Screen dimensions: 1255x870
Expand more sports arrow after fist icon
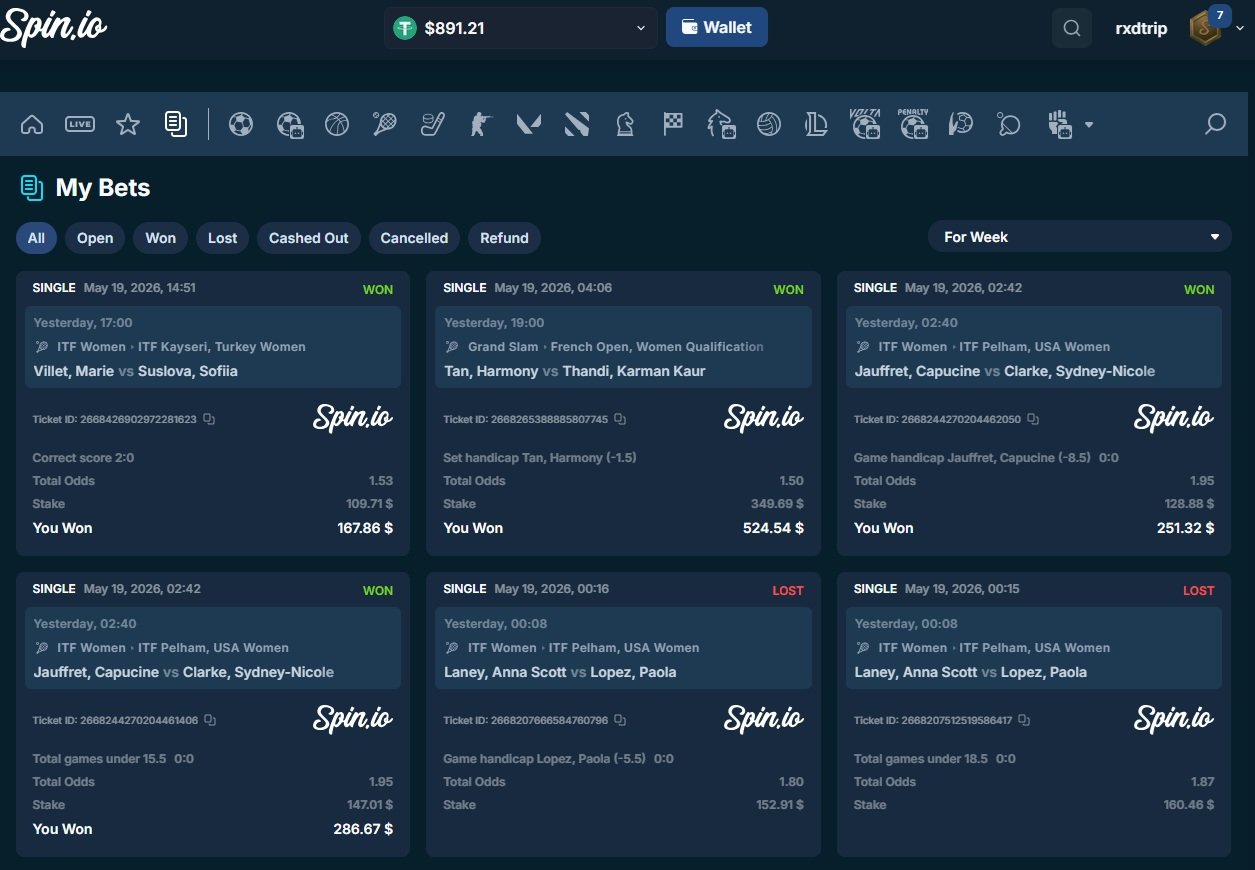[1089, 125]
